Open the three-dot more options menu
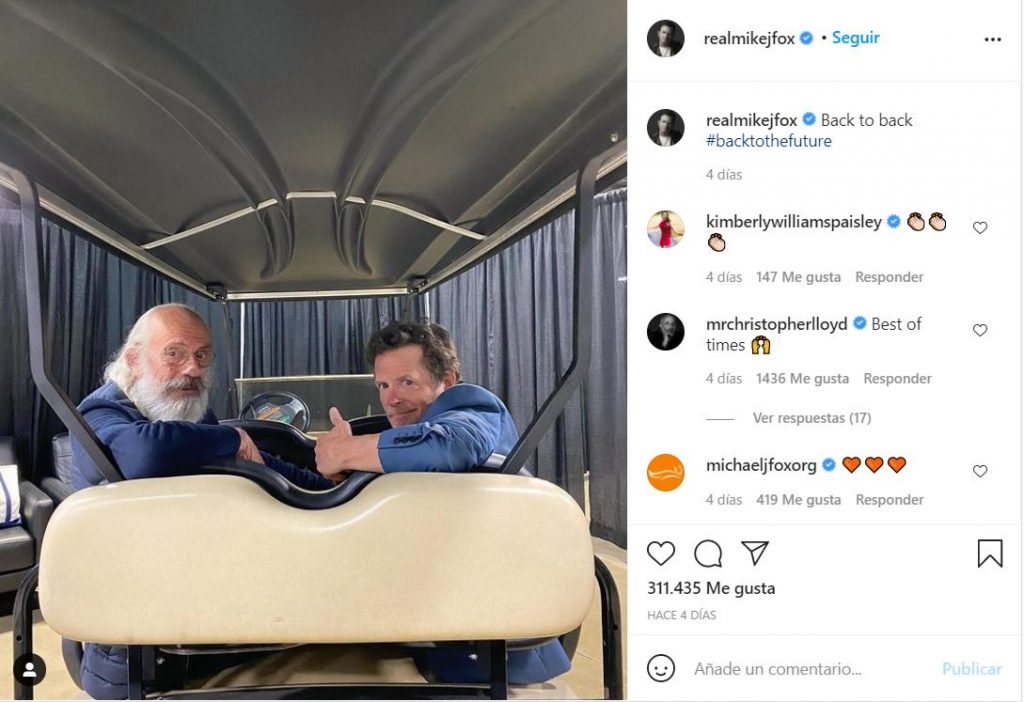1024x702 pixels. (x=993, y=39)
